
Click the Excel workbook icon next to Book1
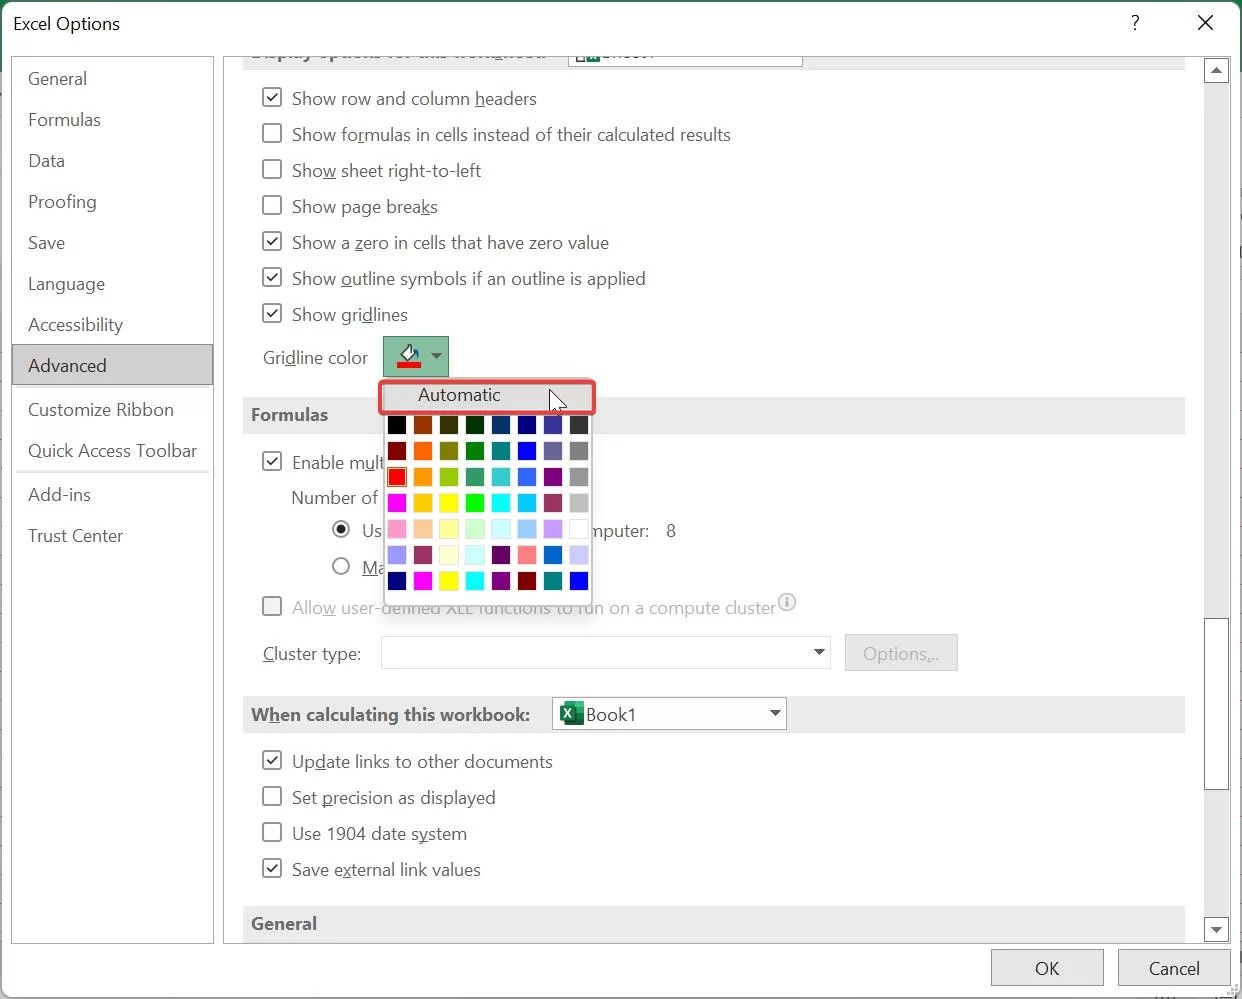click(x=571, y=713)
